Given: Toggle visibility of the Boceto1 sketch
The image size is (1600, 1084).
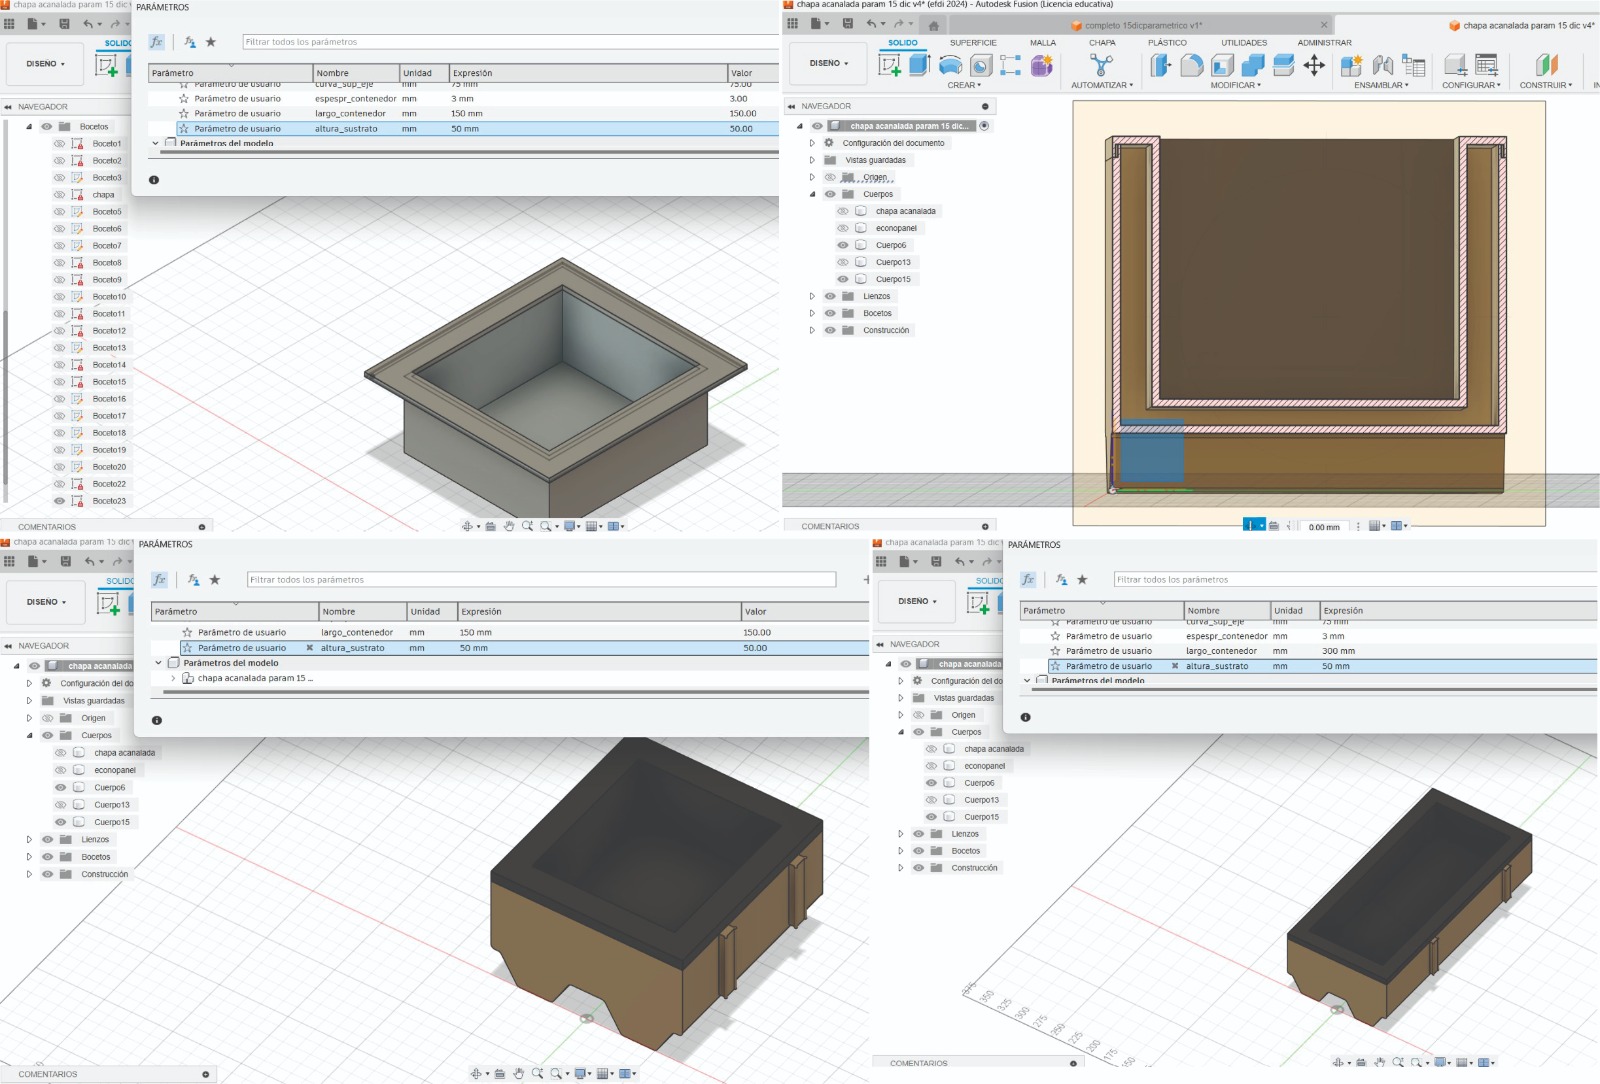Looking at the screenshot, I should 59,143.
